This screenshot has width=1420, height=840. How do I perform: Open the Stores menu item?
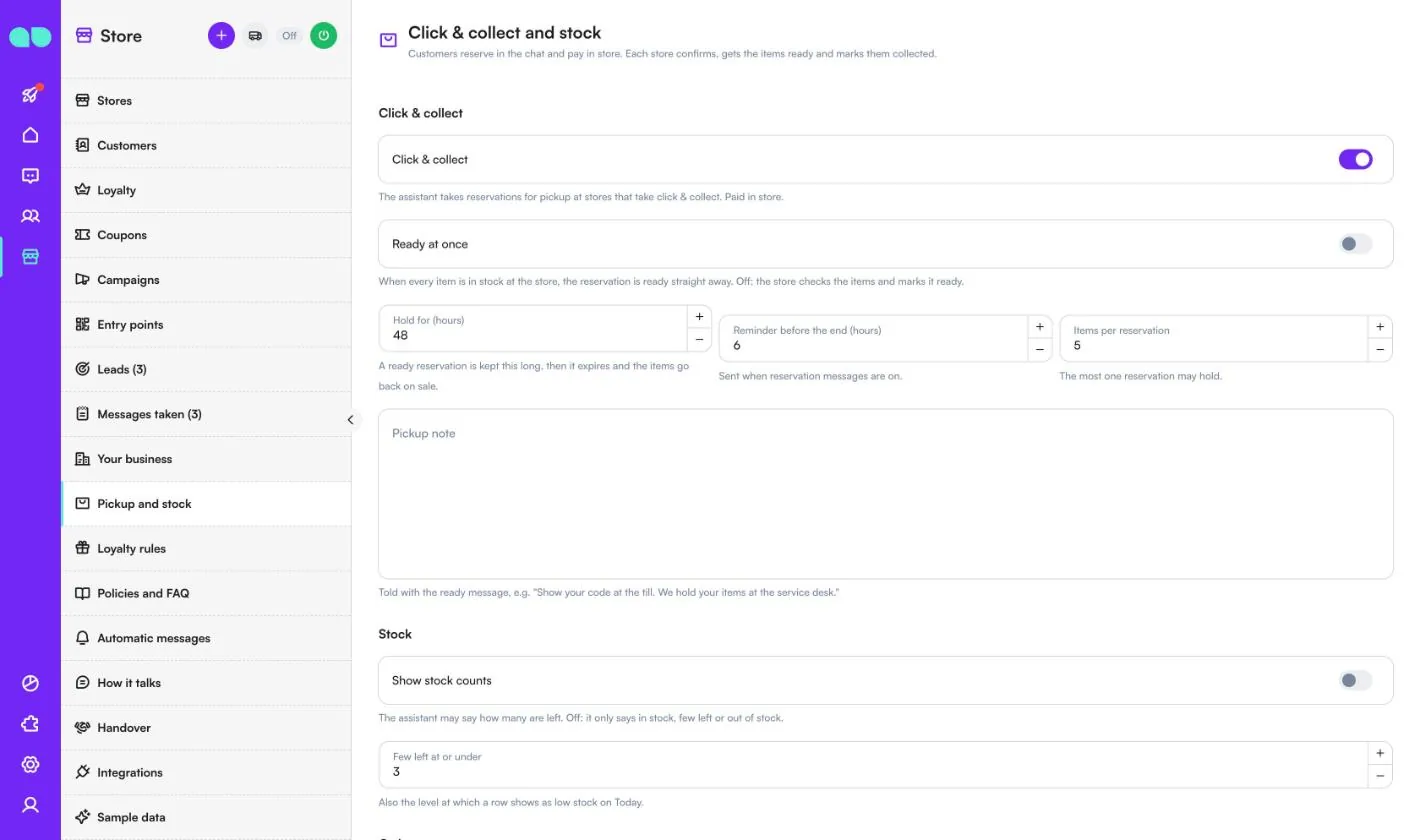click(206, 100)
